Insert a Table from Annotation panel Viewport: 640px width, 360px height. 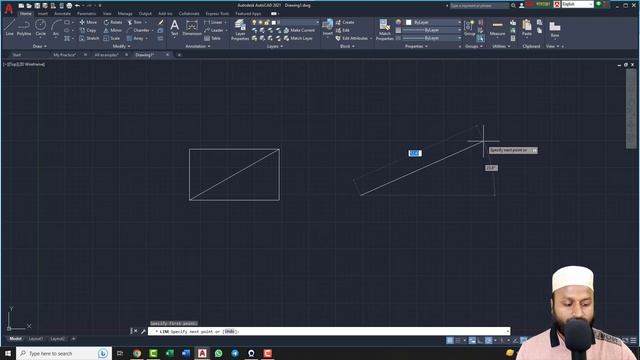click(212, 38)
